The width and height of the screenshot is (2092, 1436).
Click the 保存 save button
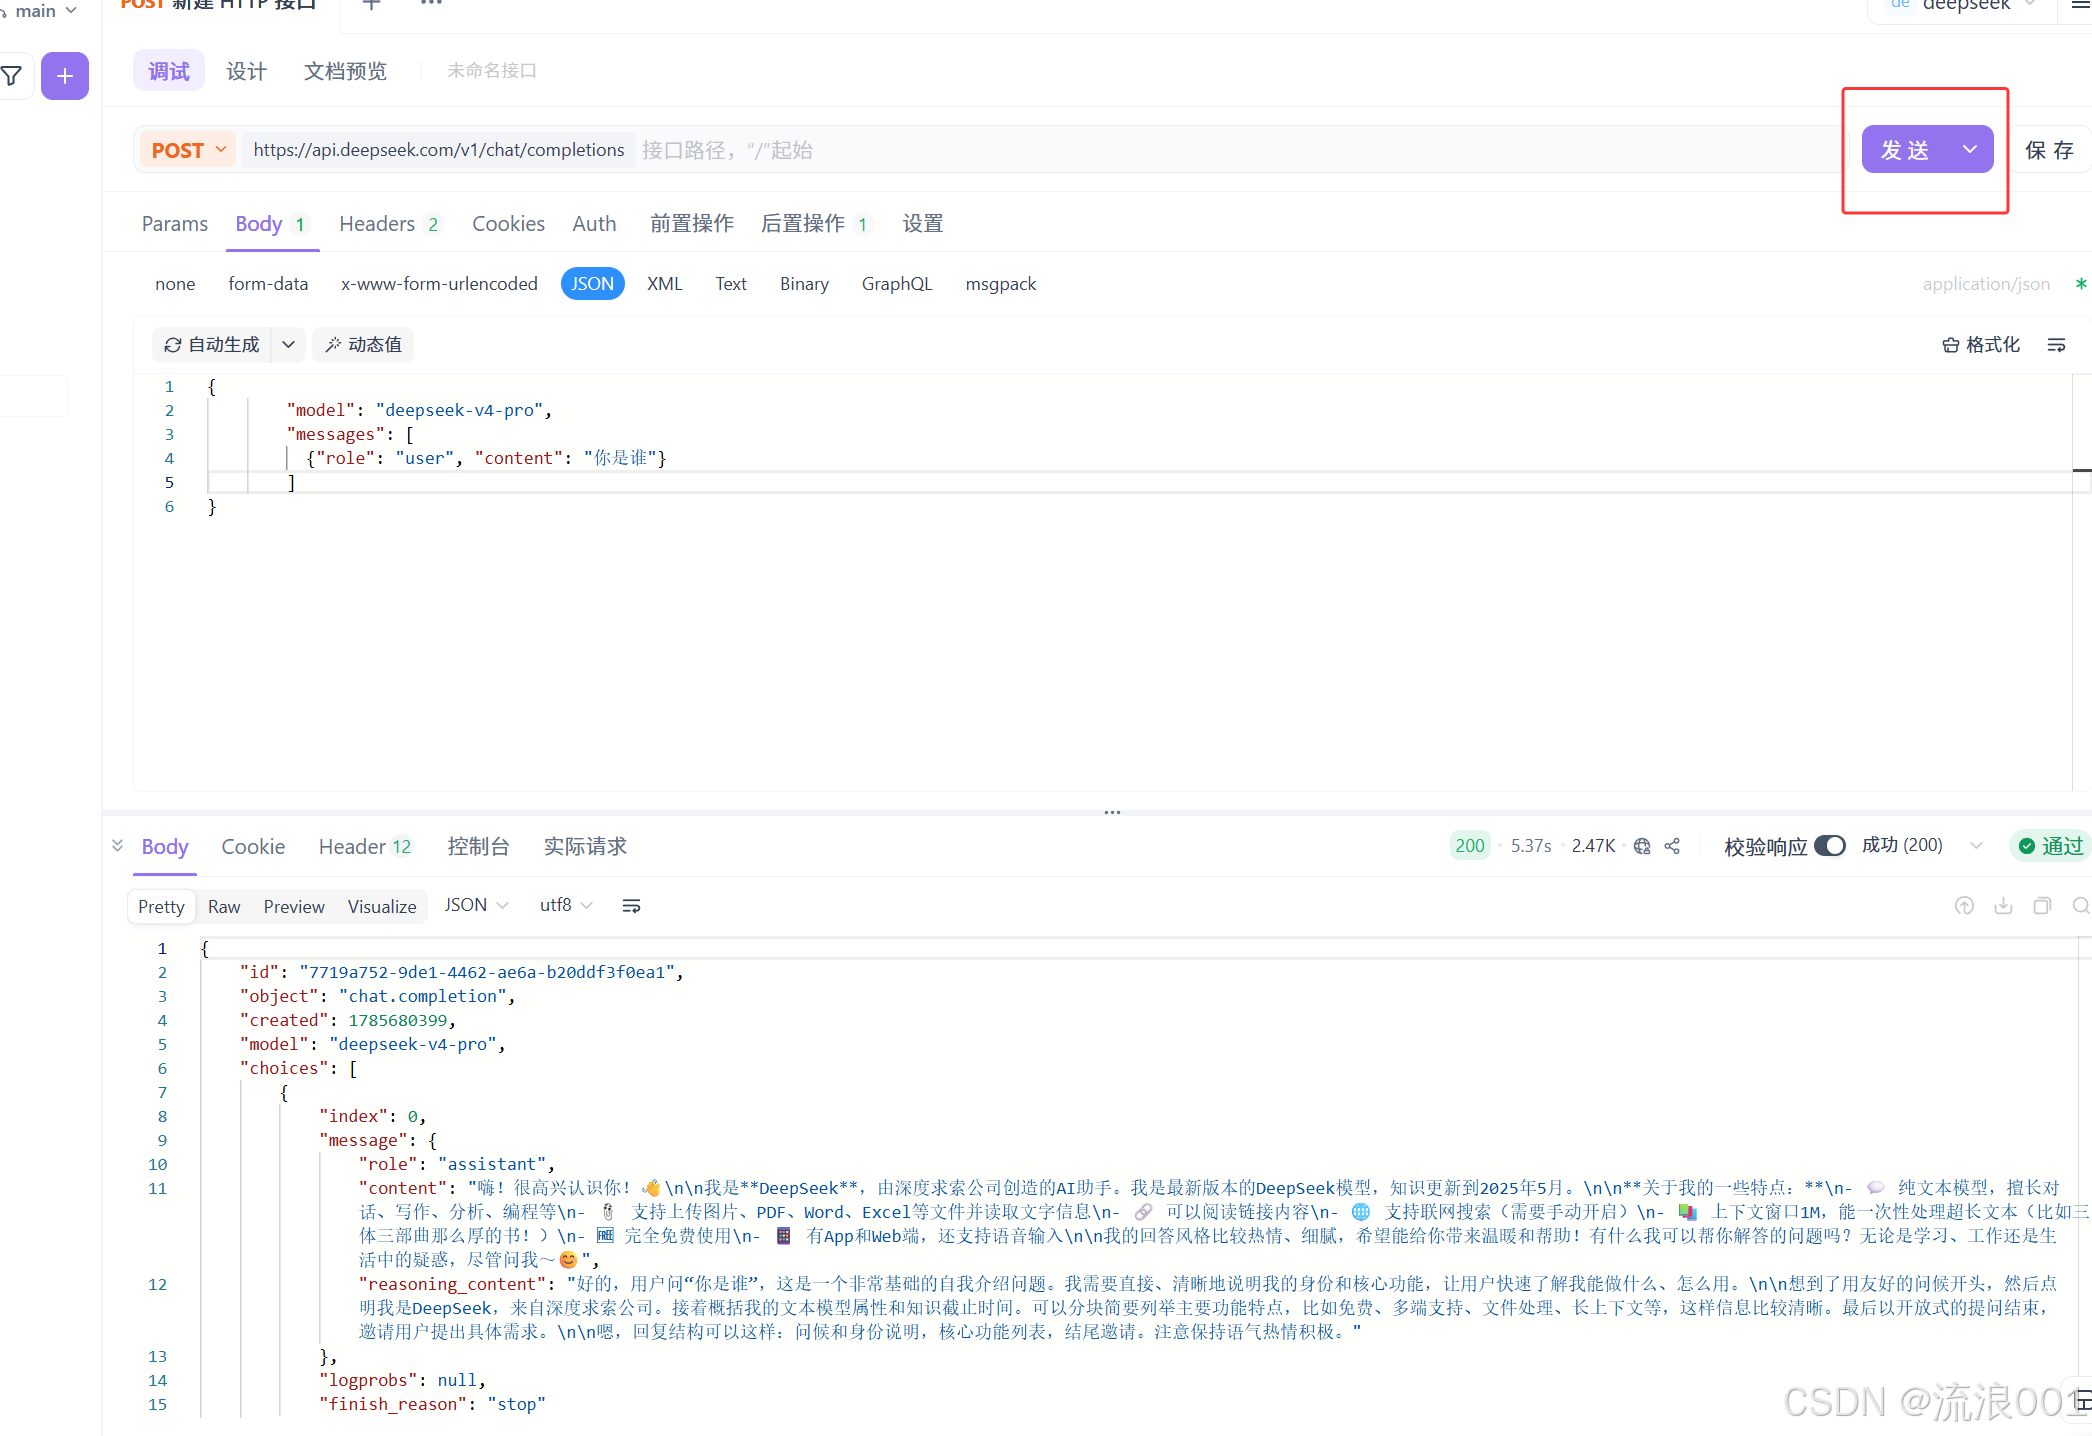click(x=2049, y=150)
